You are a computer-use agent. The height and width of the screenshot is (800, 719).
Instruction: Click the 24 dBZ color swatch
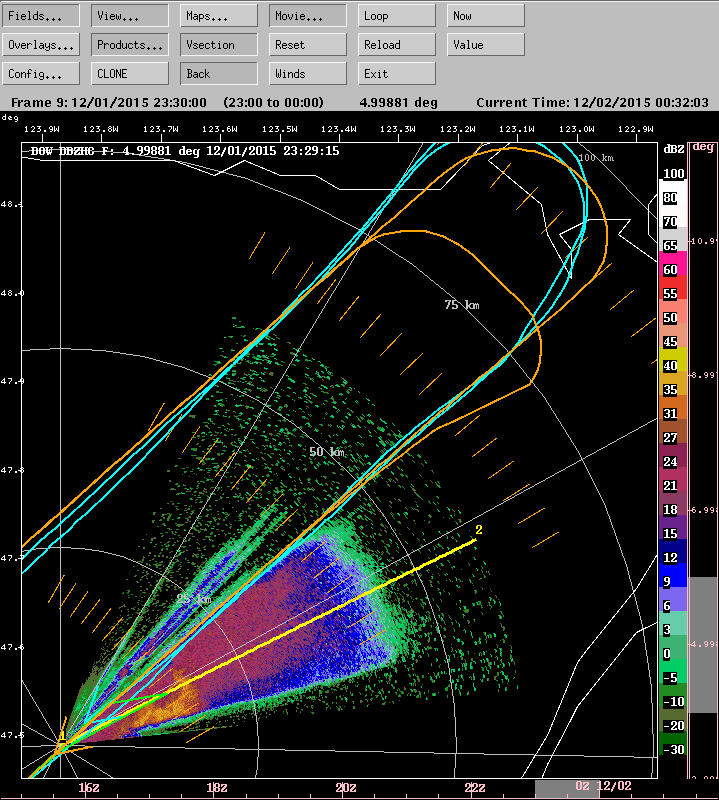[x=673, y=455]
